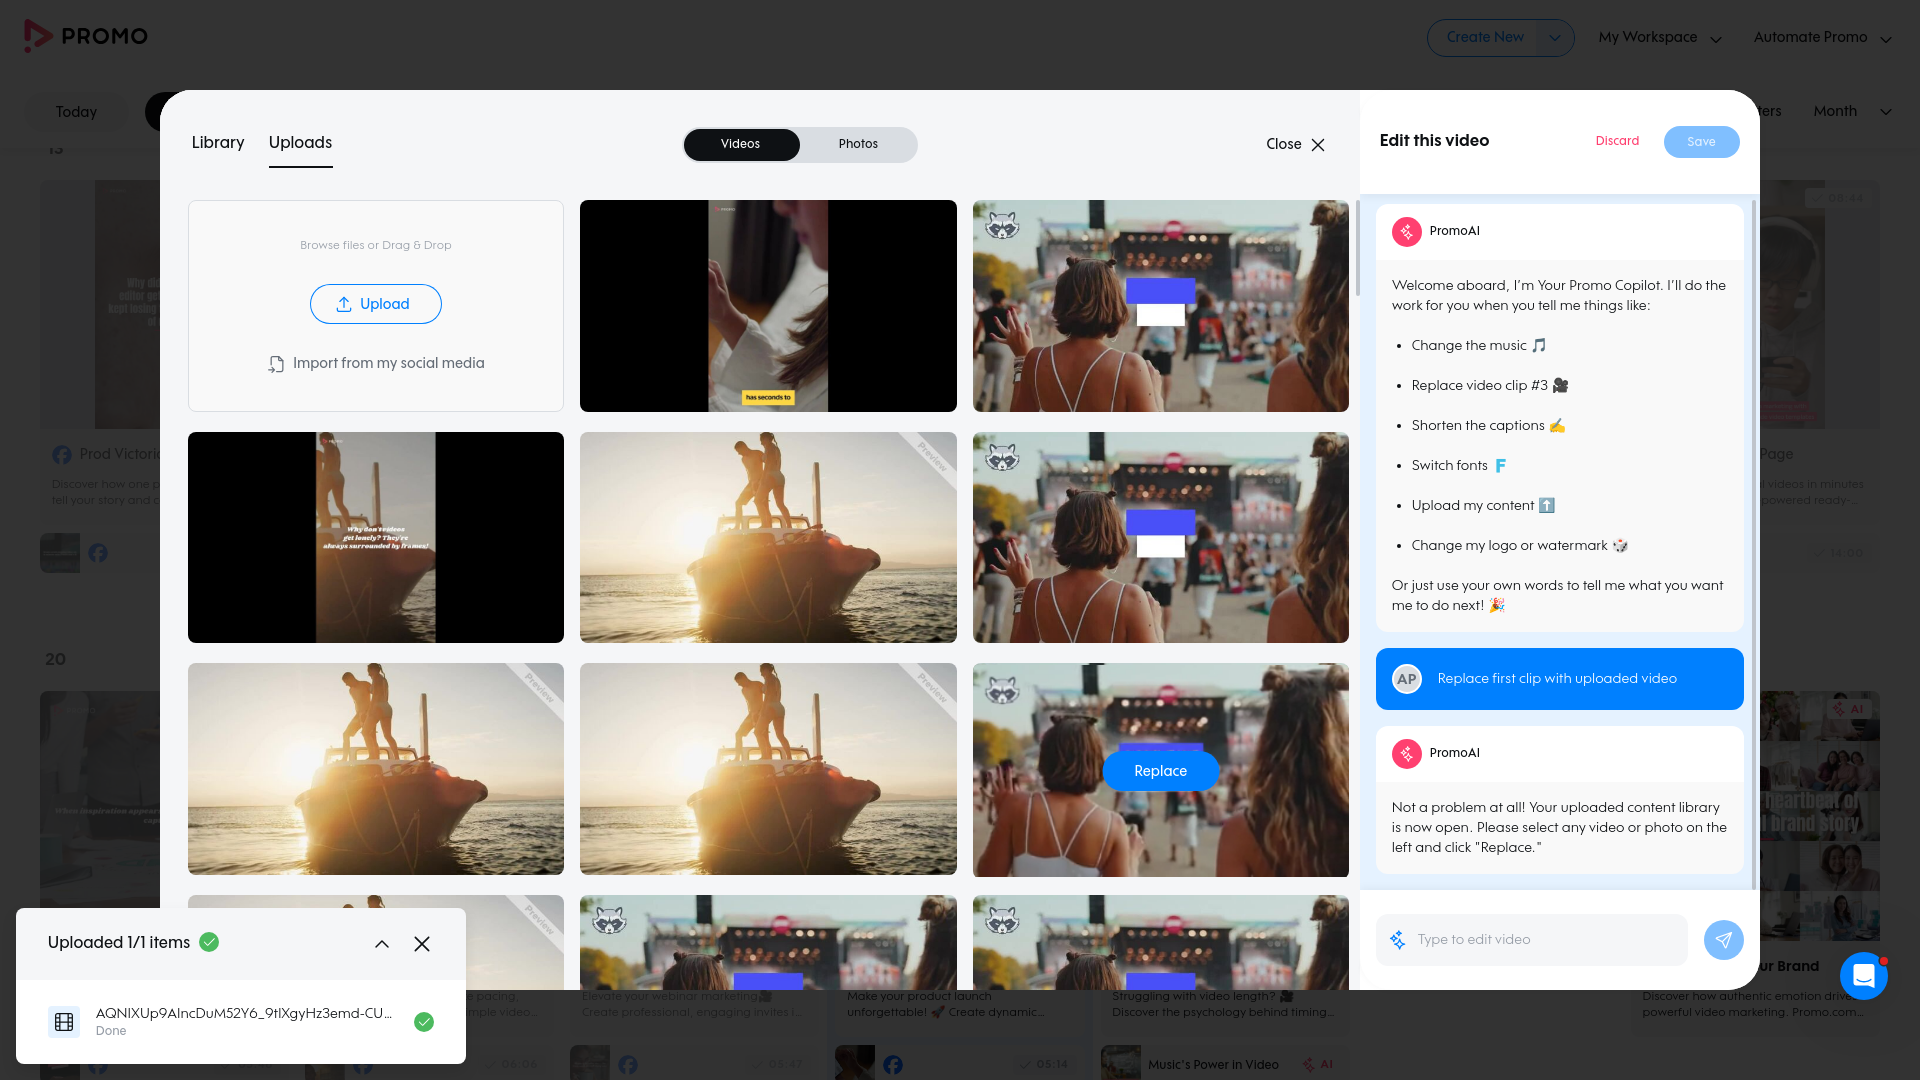Open the My Workspace dropdown
This screenshot has width=1920, height=1080.
pyautogui.click(x=1660, y=38)
